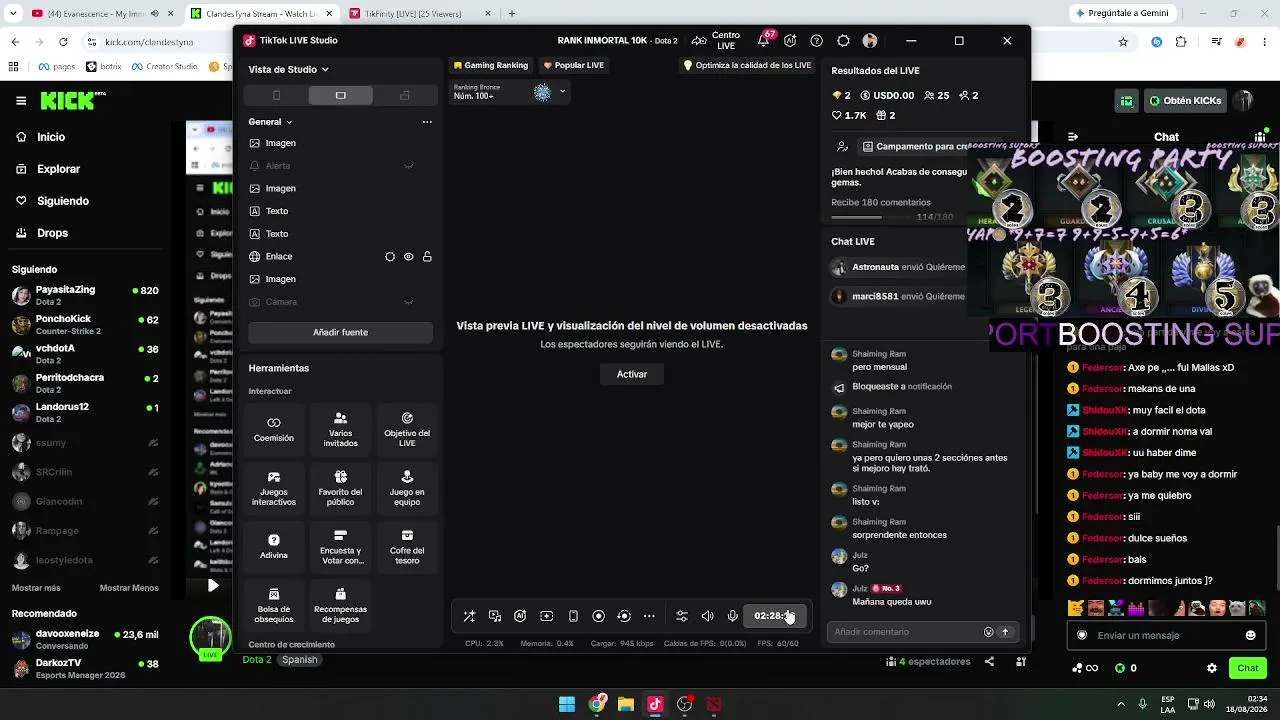Click the replay capture icon in the bottom toolbar

(624, 616)
